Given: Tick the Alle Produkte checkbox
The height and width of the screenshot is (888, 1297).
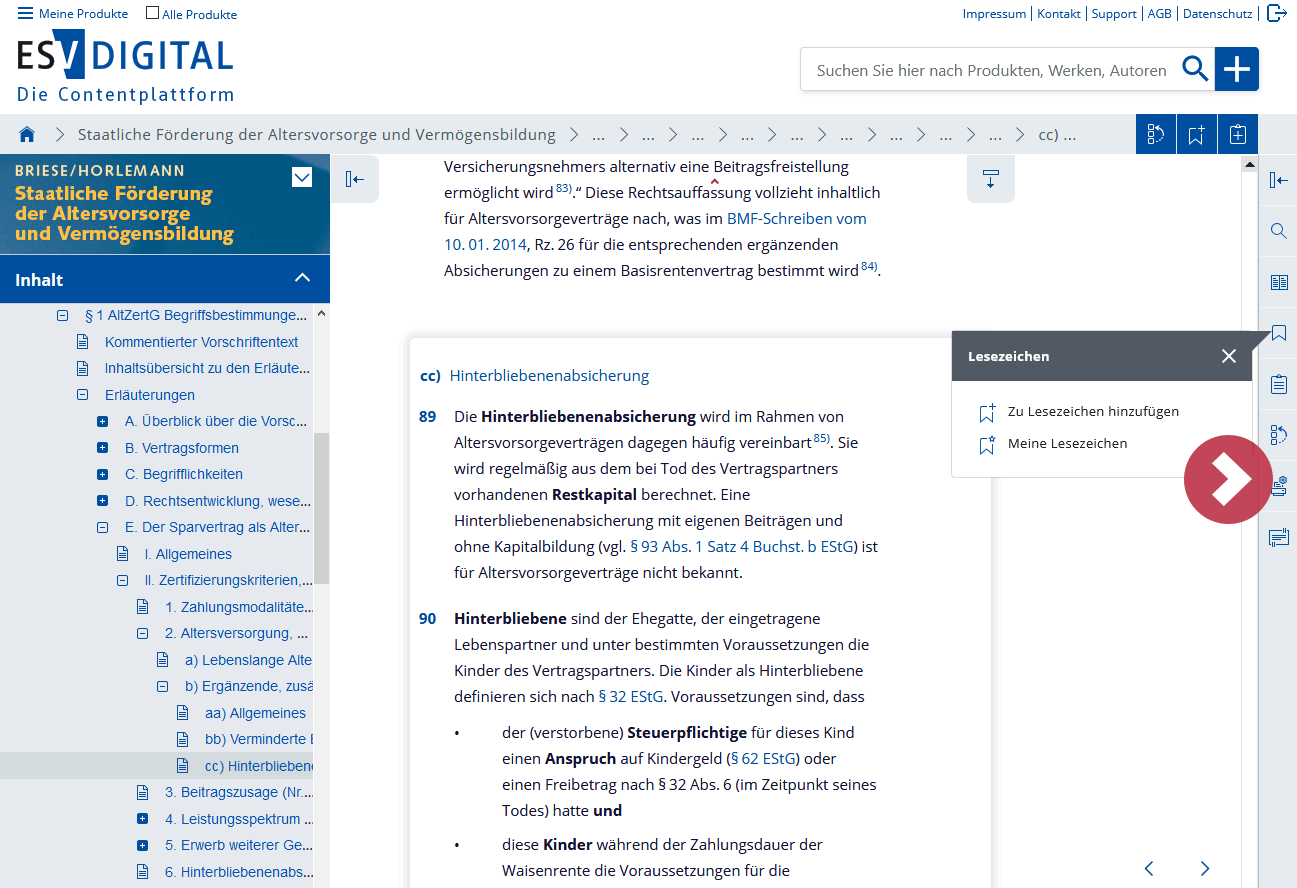Looking at the screenshot, I should tap(152, 14).
